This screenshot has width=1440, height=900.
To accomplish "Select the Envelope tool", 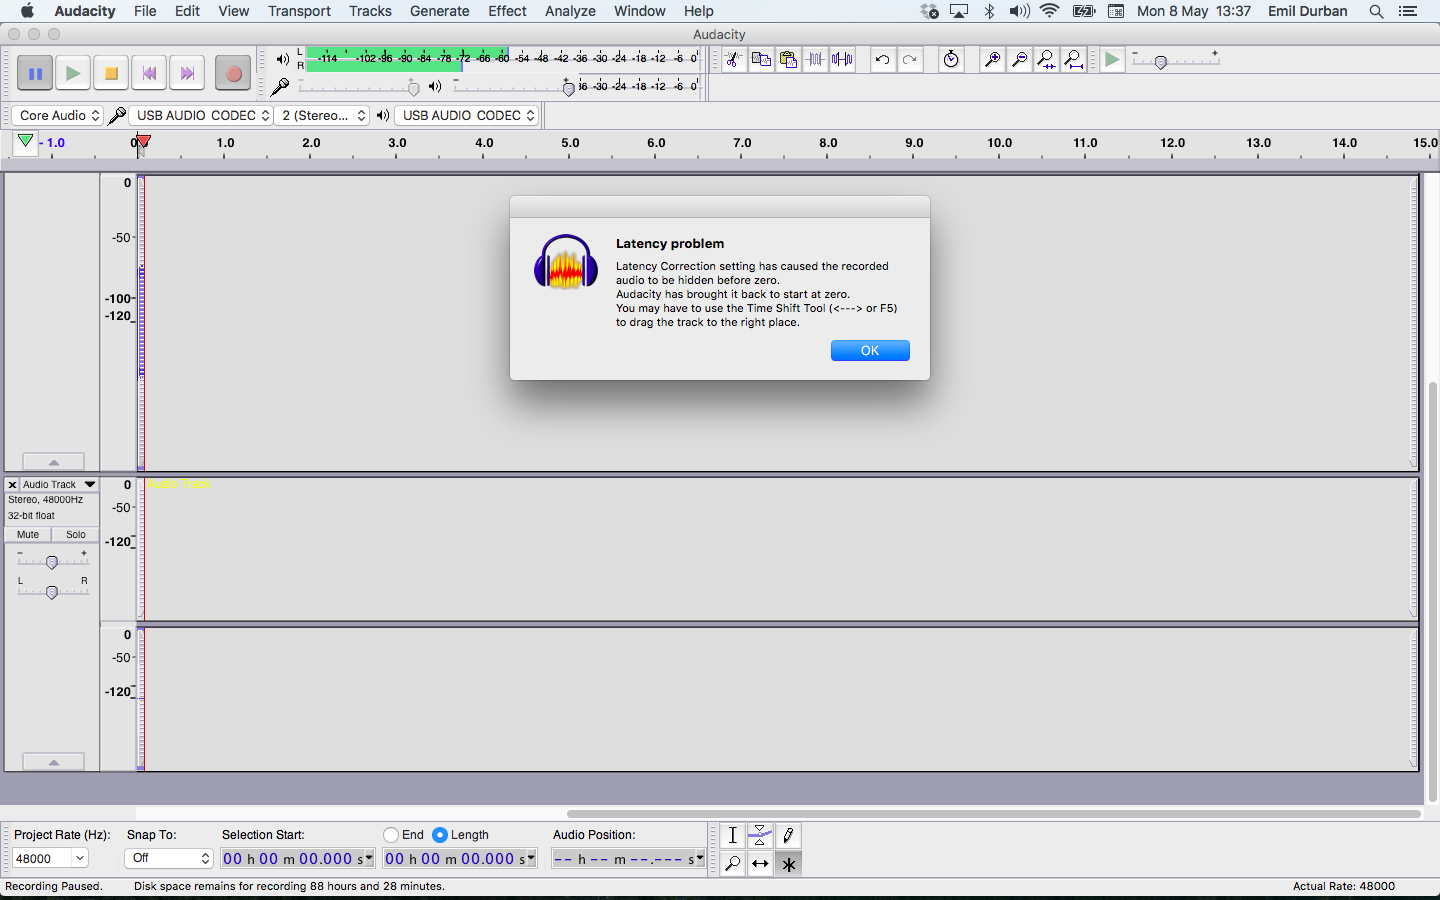I will 760,836.
